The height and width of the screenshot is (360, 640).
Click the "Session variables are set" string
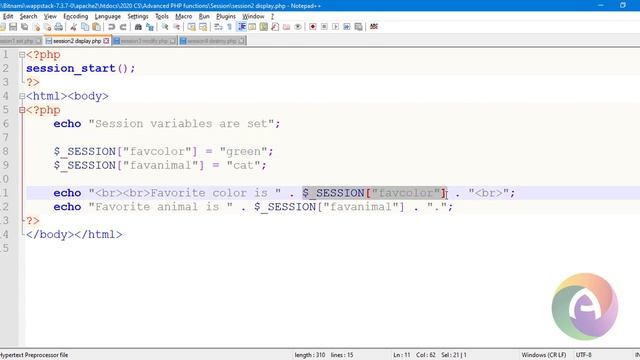(x=181, y=124)
